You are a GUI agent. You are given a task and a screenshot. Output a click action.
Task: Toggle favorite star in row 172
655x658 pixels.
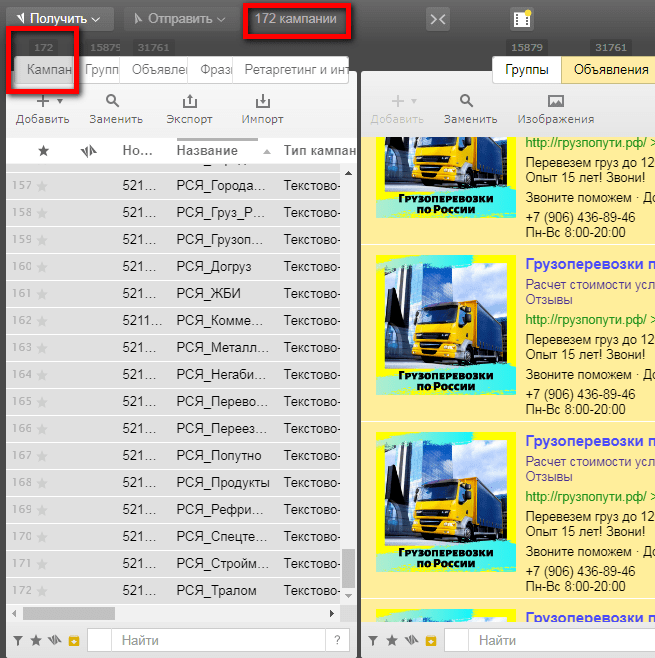click(x=42, y=590)
